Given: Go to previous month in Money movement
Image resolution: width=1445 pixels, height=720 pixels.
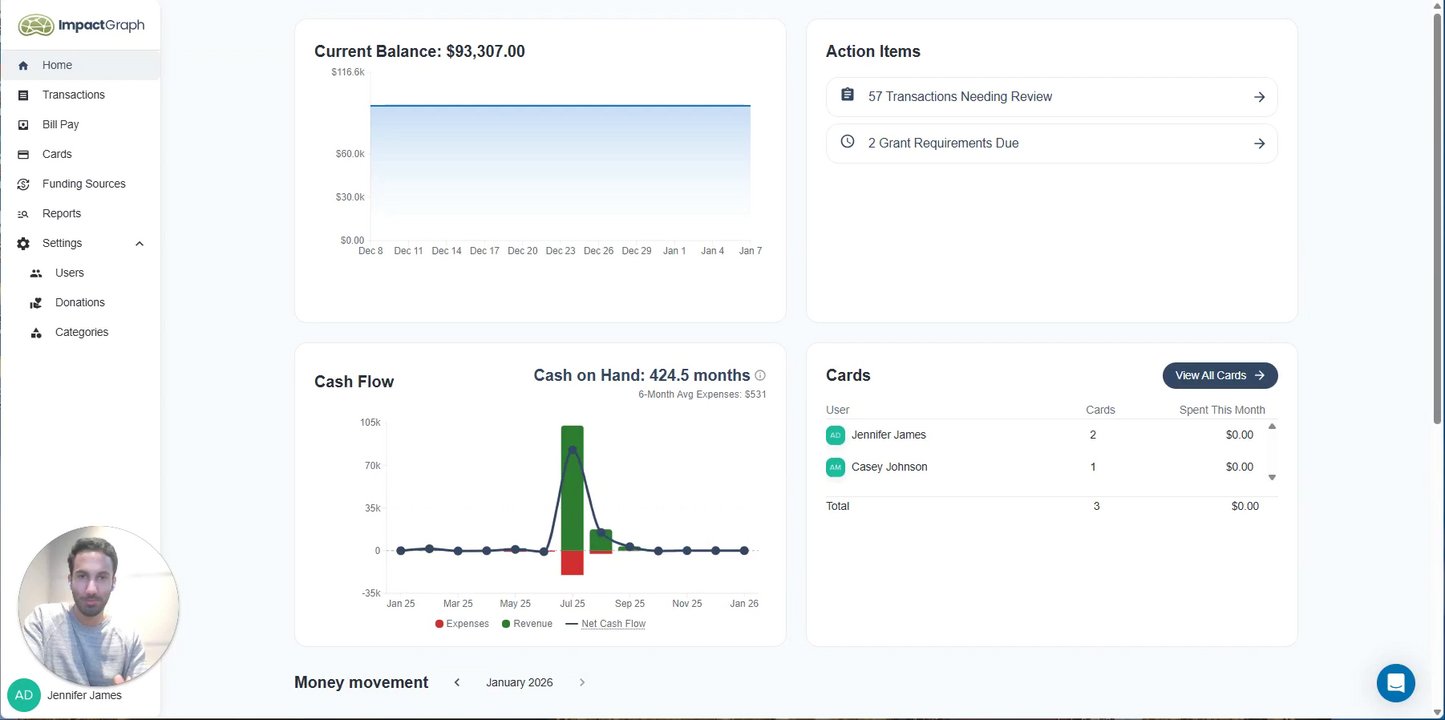Looking at the screenshot, I should [457, 683].
